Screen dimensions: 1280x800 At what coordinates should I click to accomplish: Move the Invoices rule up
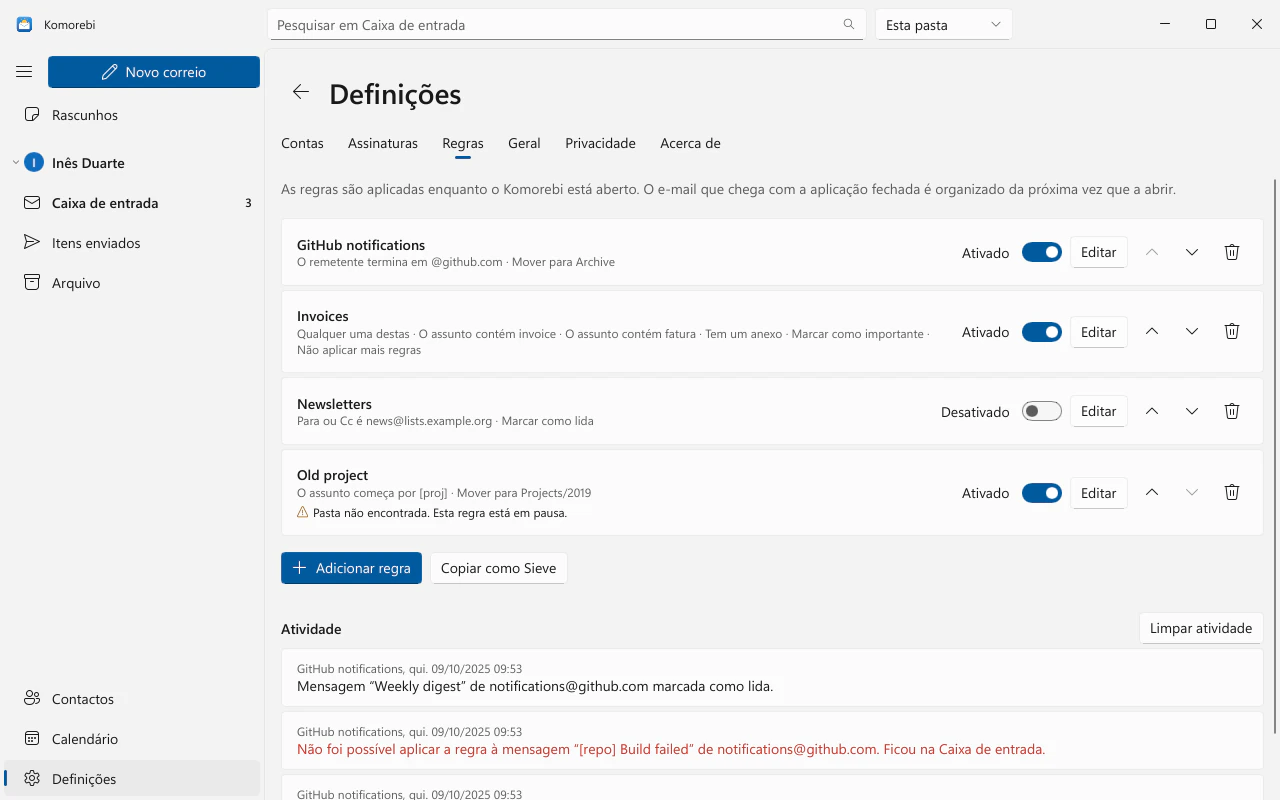[1152, 331]
